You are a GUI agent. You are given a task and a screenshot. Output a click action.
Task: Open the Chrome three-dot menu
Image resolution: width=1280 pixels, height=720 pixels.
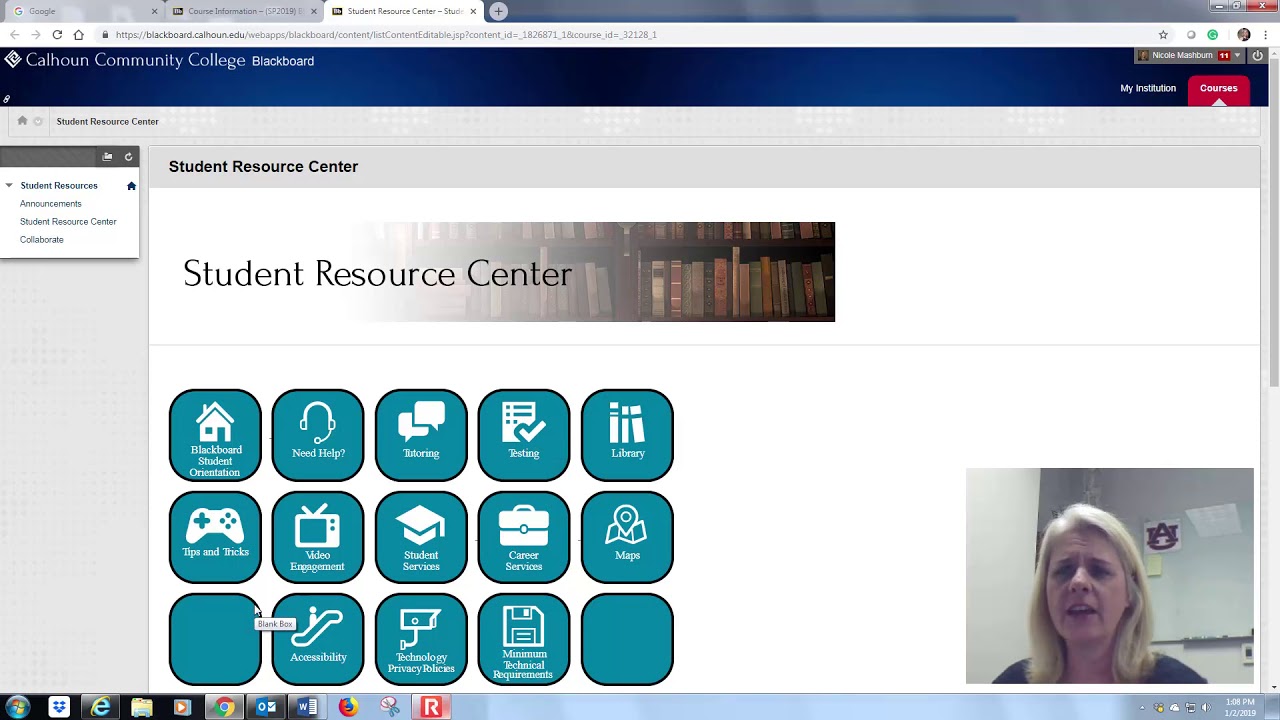[1265, 35]
